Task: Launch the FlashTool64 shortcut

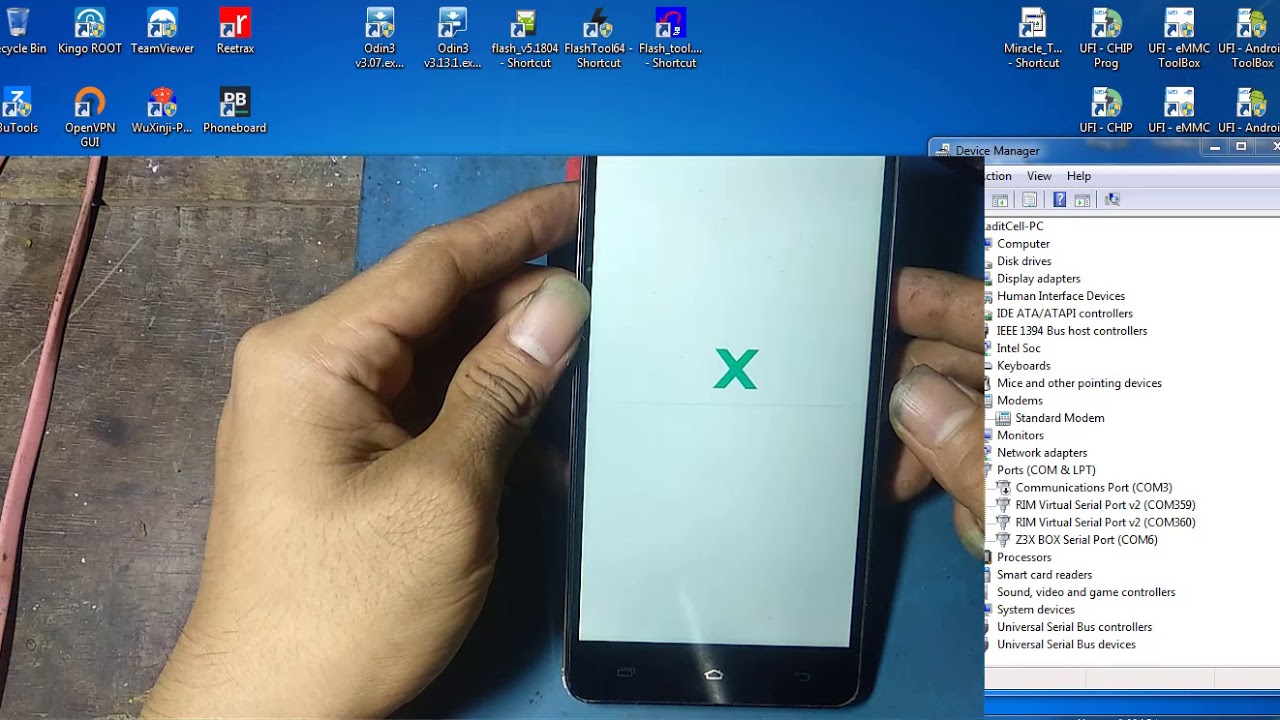Action: [598, 38]
